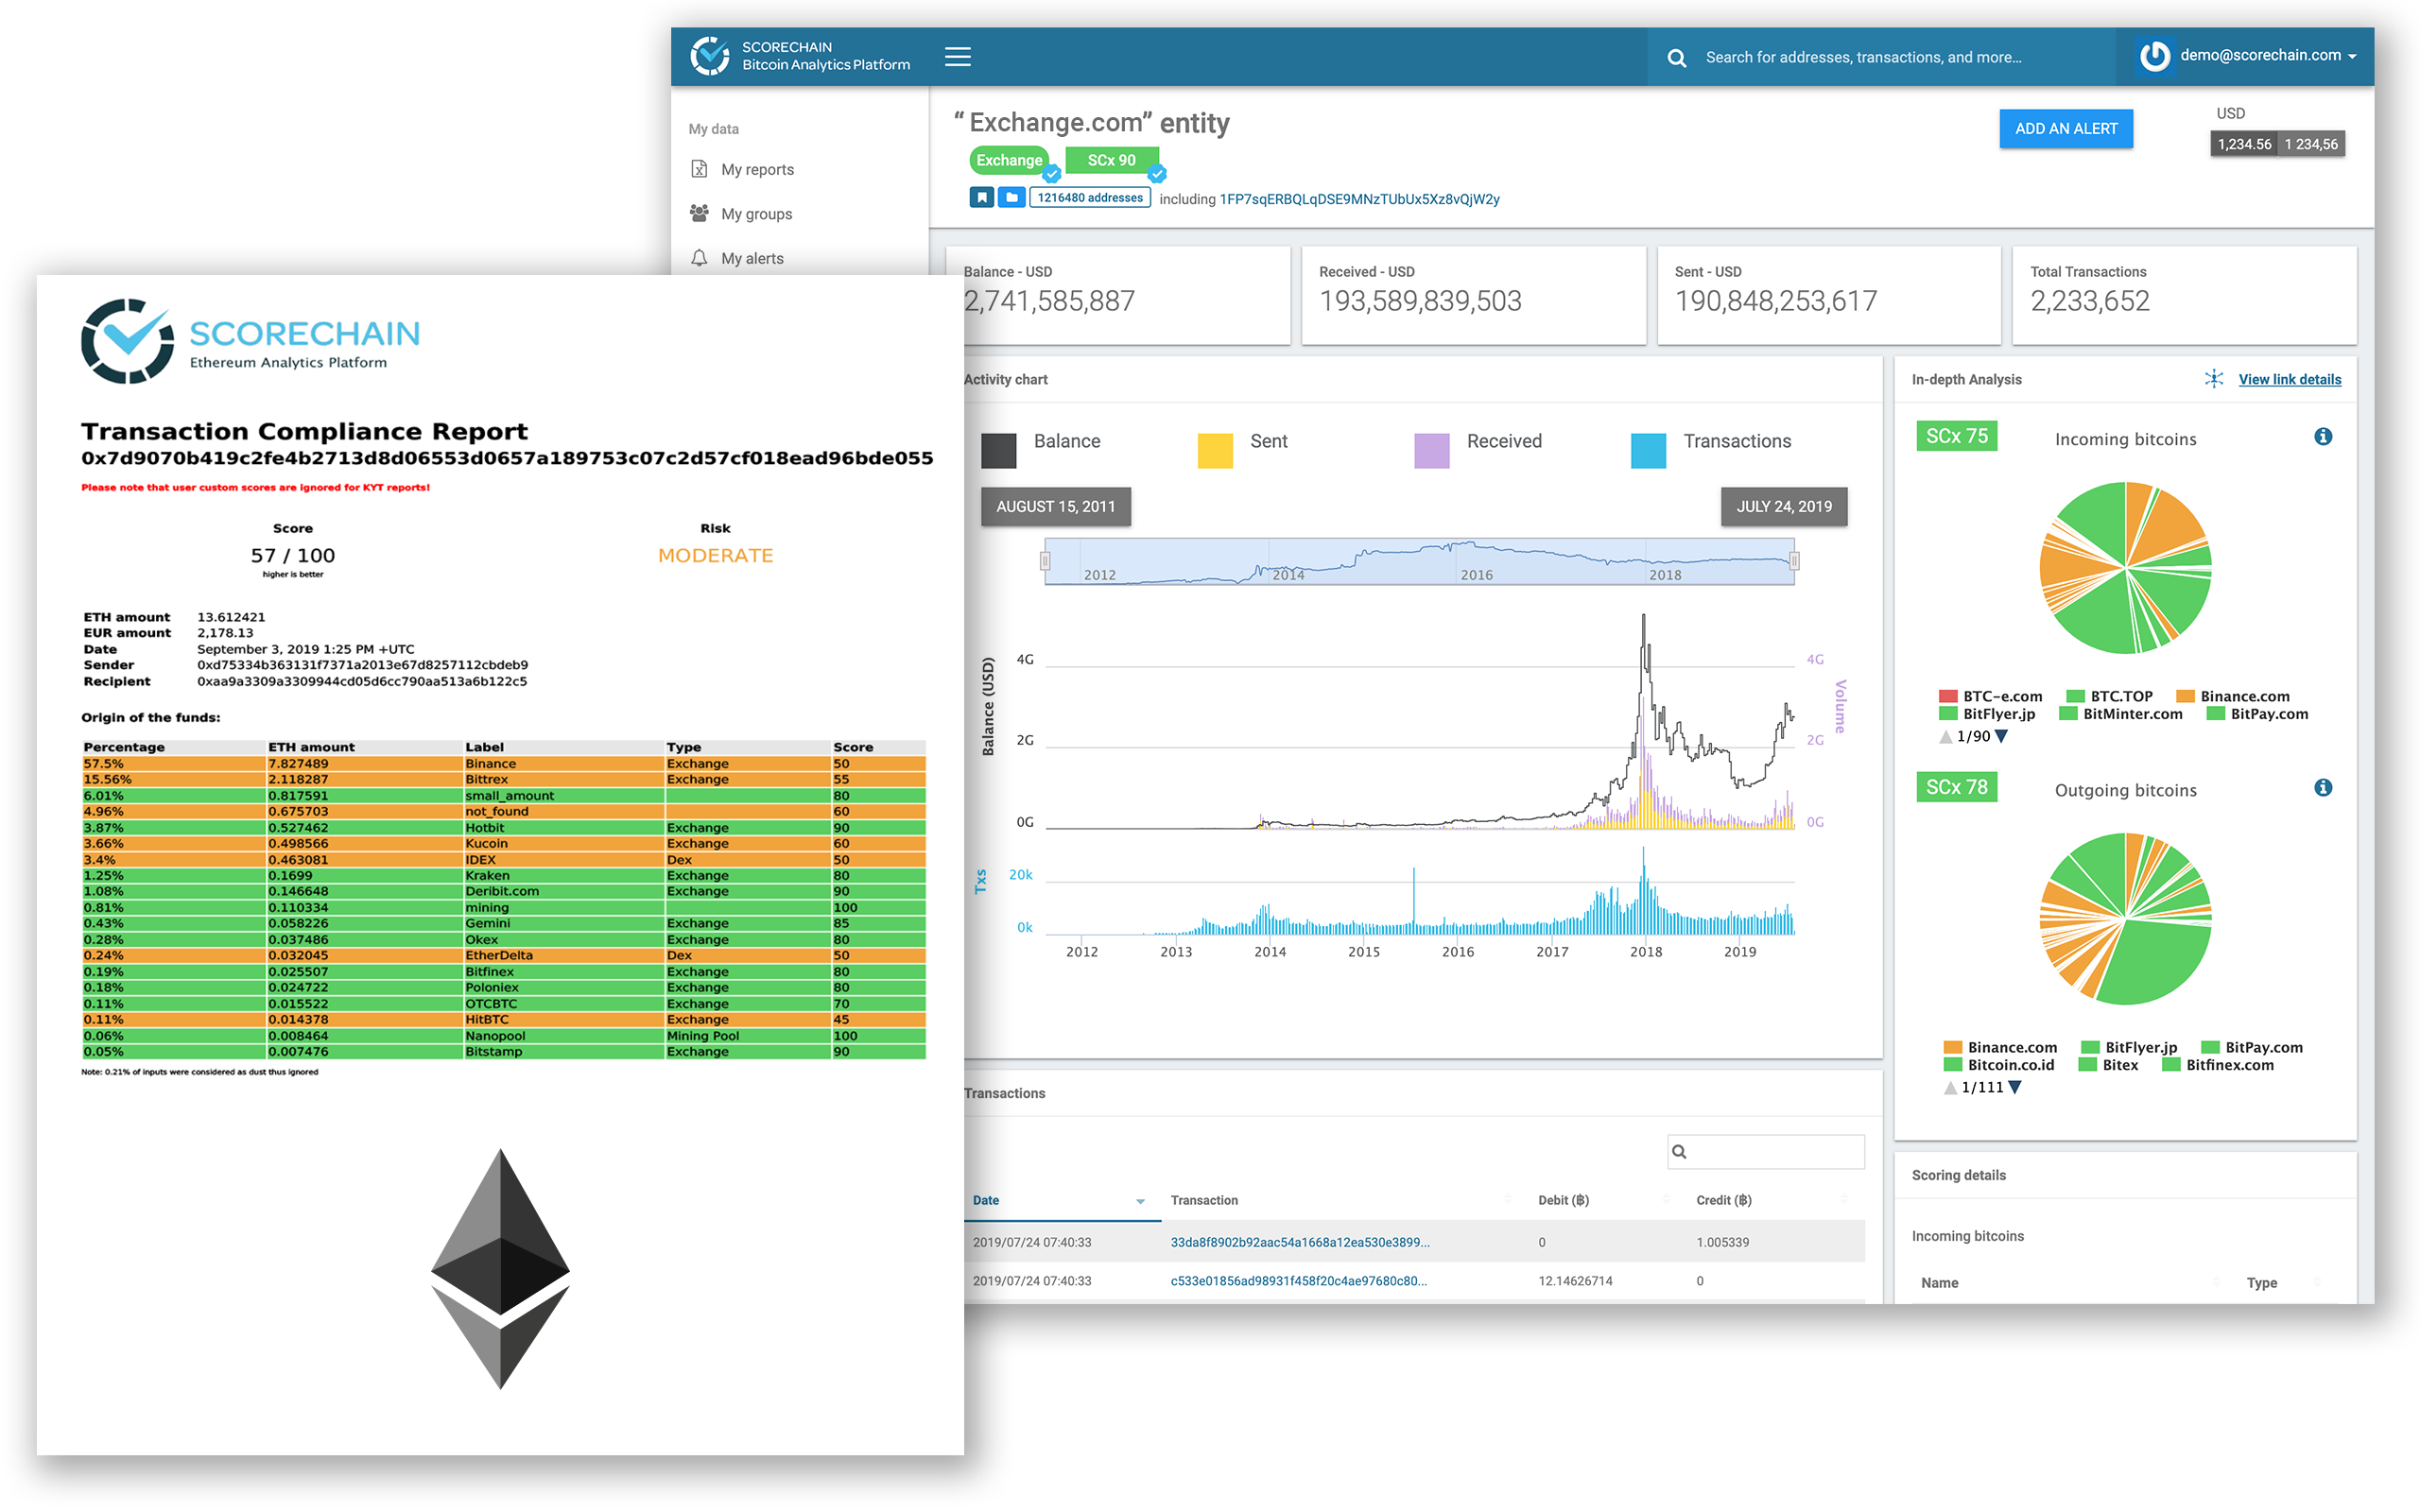Open My reports in sidebar
Viewport: 2420px width, 1512px height.
pos(757,170)
